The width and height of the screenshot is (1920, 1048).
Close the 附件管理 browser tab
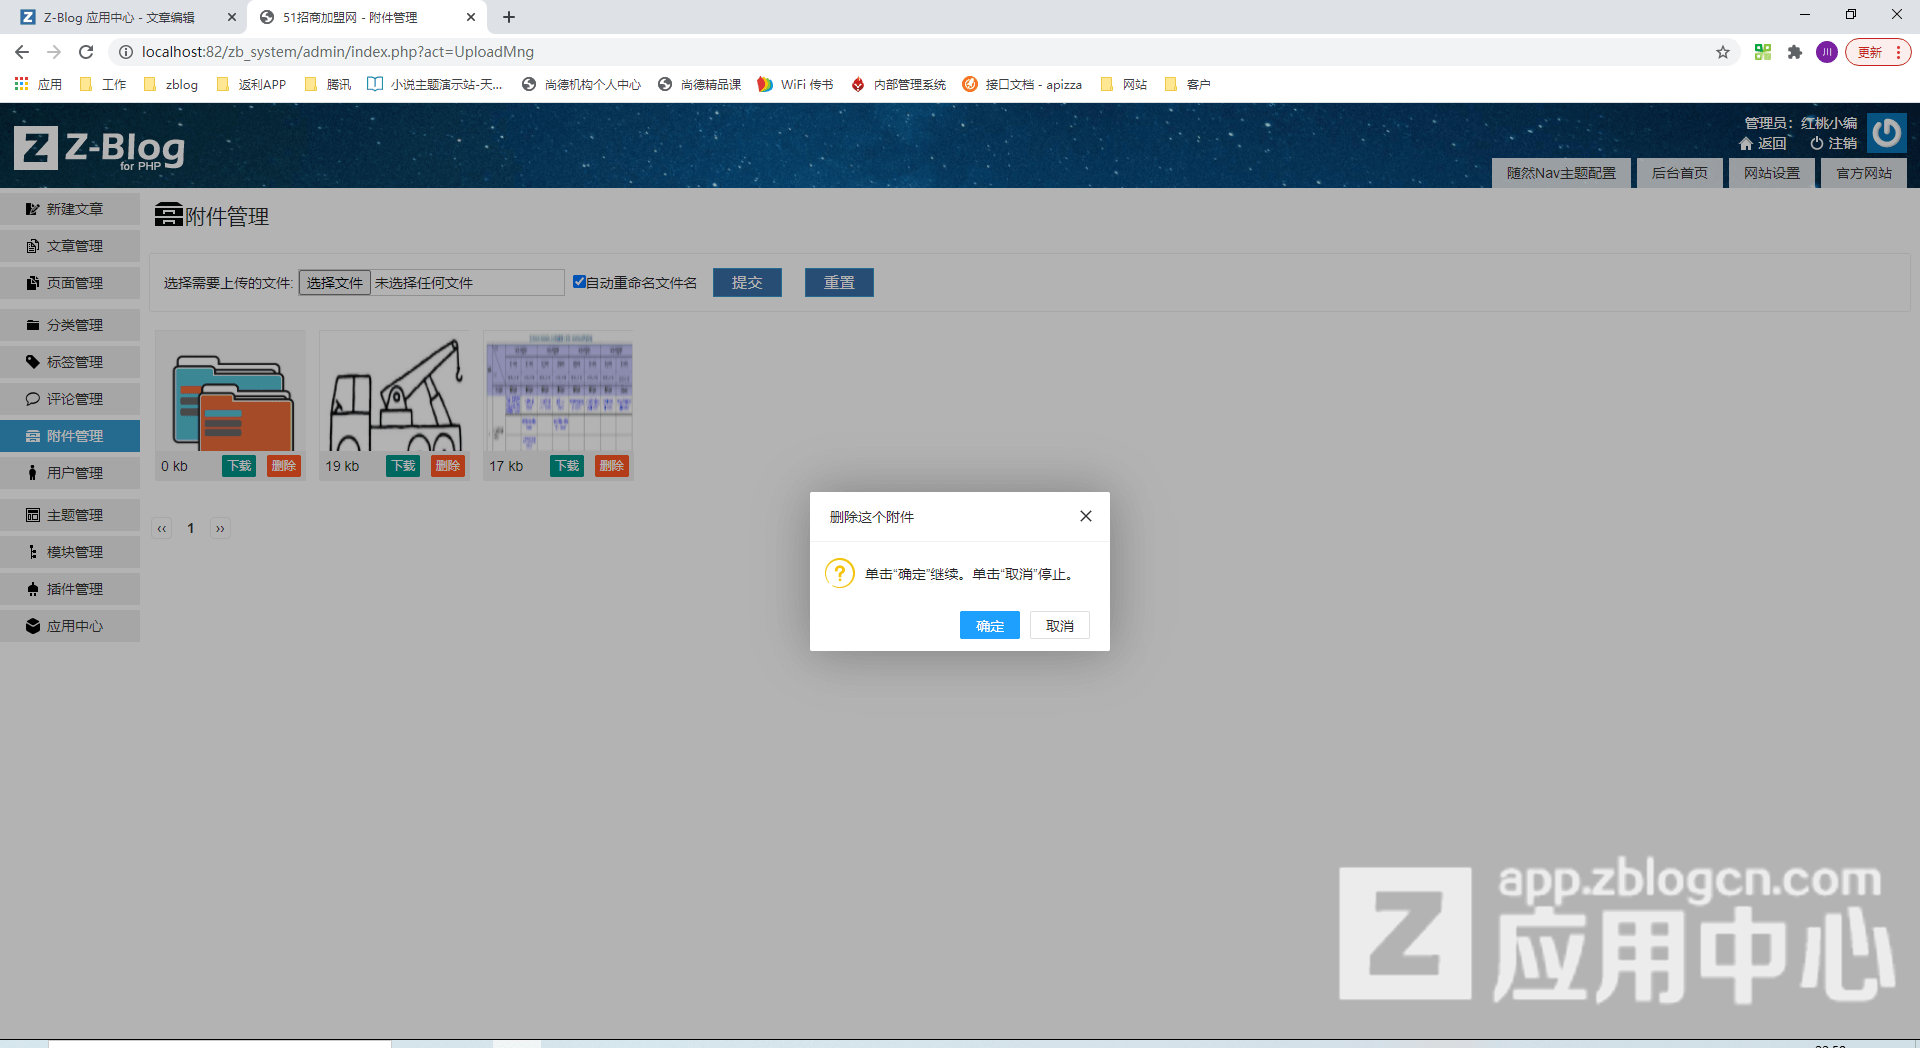click(471, 17)
